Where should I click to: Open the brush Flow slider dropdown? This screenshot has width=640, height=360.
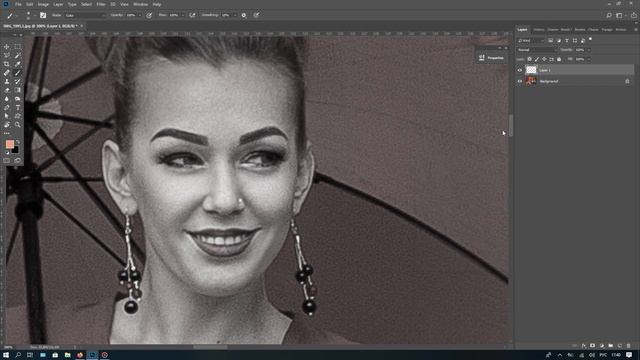click(182, 15)
